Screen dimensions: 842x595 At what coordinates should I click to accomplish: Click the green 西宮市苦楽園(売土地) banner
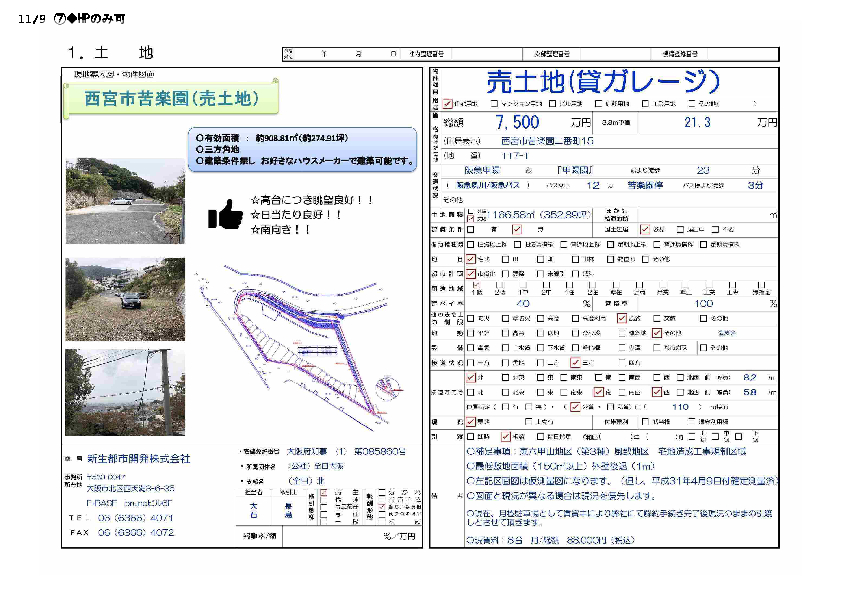click(x=171, y=98)
